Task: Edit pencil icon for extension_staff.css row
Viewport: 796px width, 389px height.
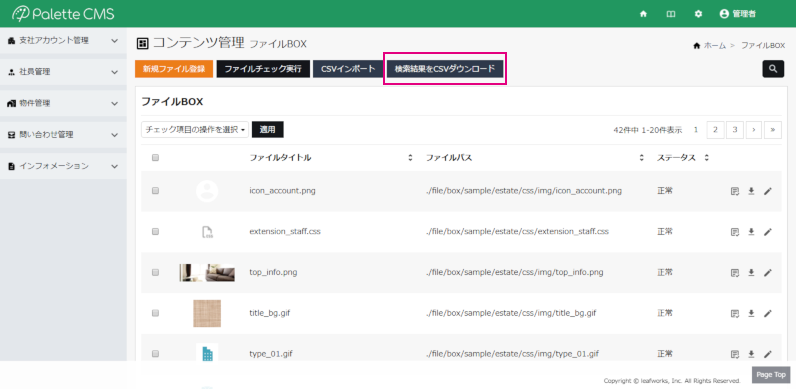Action: [768, 232]
